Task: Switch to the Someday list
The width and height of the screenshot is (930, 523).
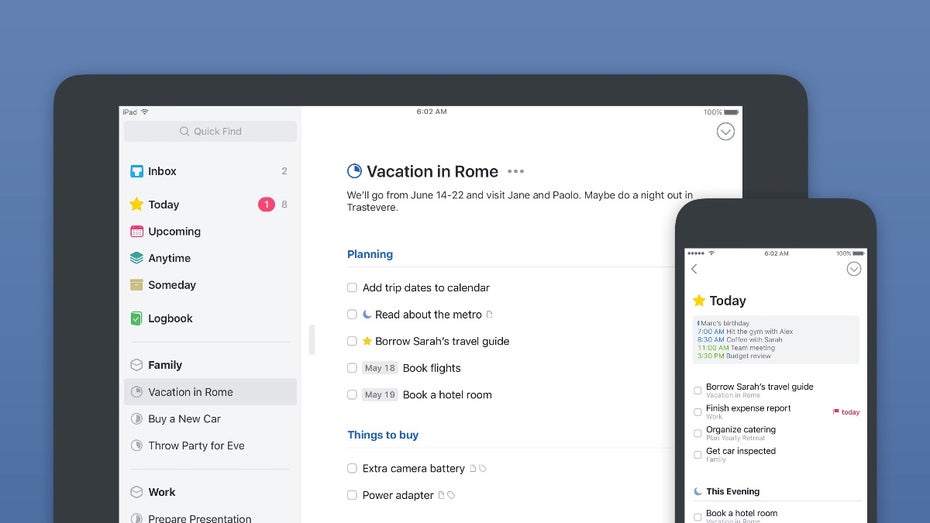Action: [211, 285]
